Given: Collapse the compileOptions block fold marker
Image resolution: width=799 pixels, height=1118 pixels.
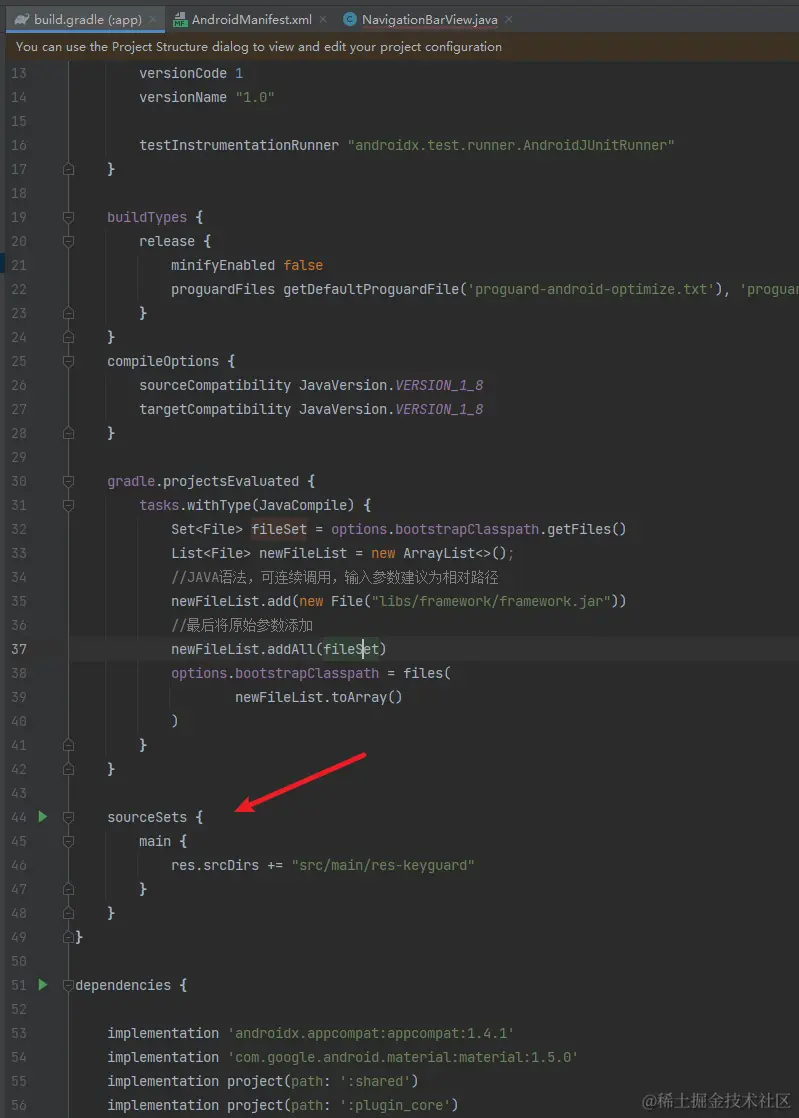Looking at the screenshot, I should 68,361.
